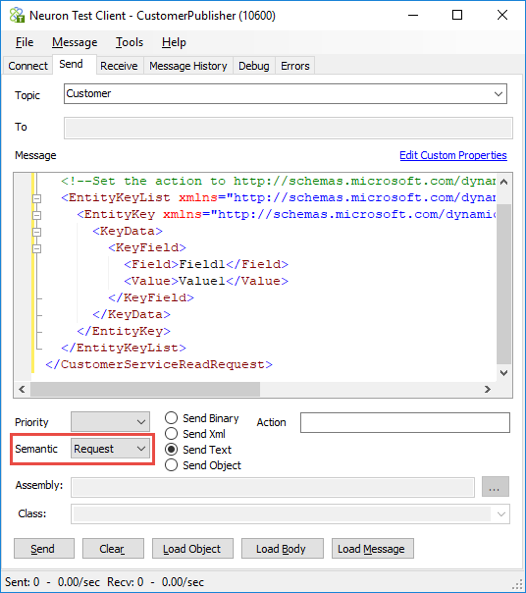This screenshot has height=593, width=526.
Task: Click the horizontal scroll right arrow
Action: pyautogui.click(x=488, y=389)
